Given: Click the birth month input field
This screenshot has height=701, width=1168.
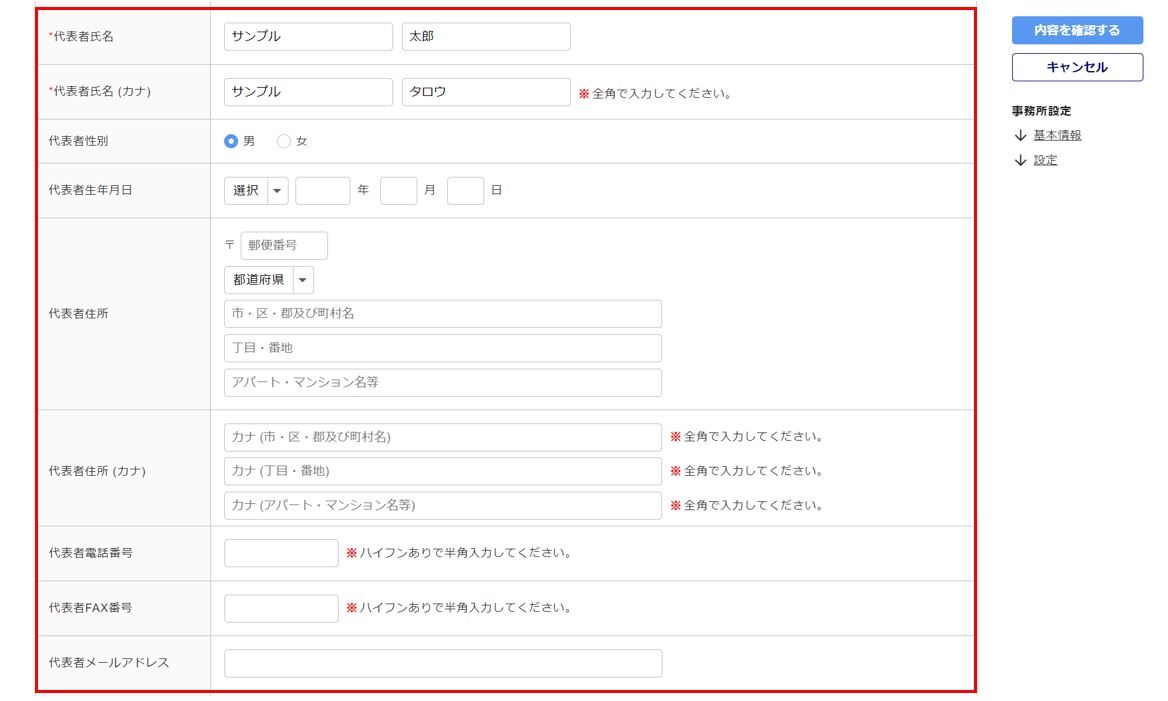Looking at the screenshot, I should [x=399, y=191].
